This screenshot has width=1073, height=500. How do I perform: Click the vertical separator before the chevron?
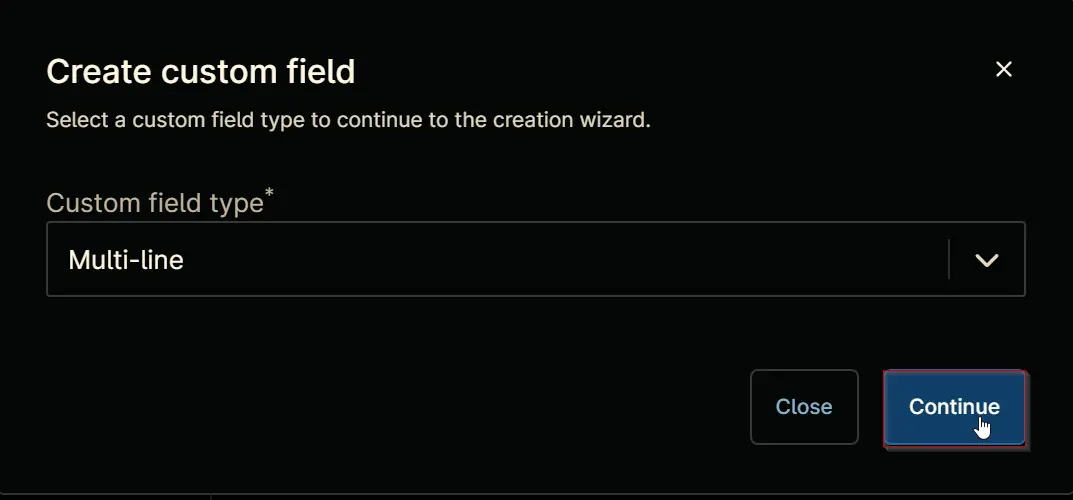click(x=949, y=259)
